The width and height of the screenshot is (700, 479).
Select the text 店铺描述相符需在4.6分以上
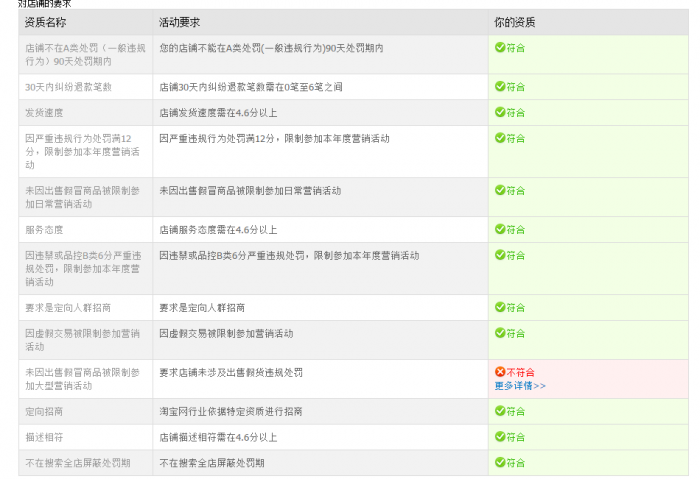[x=218, y=437]
